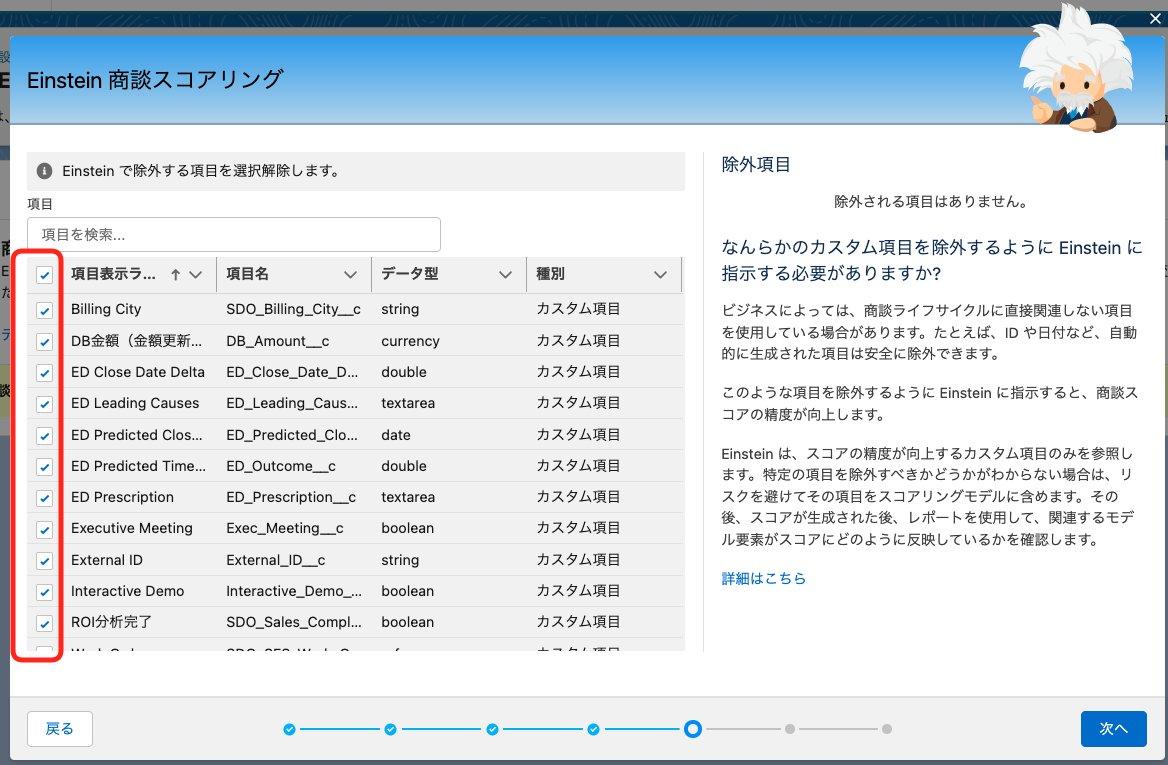1168x765 pixels.
Task: Click the info icon beside the Einstein exclusion message
Action: coord(45,171)
